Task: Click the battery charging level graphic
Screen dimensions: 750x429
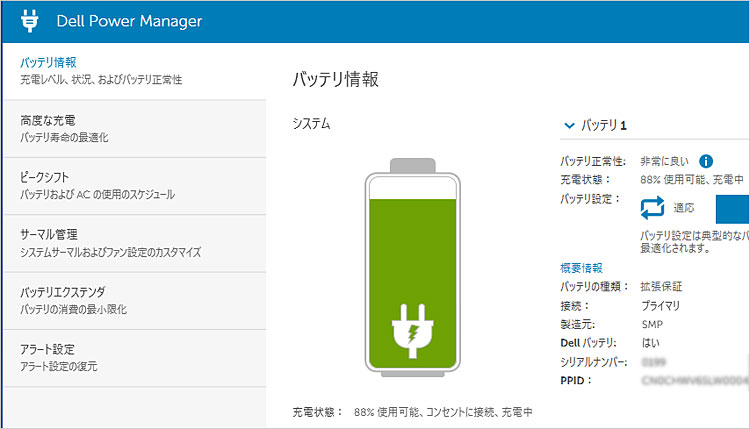Action: point(412,267)
